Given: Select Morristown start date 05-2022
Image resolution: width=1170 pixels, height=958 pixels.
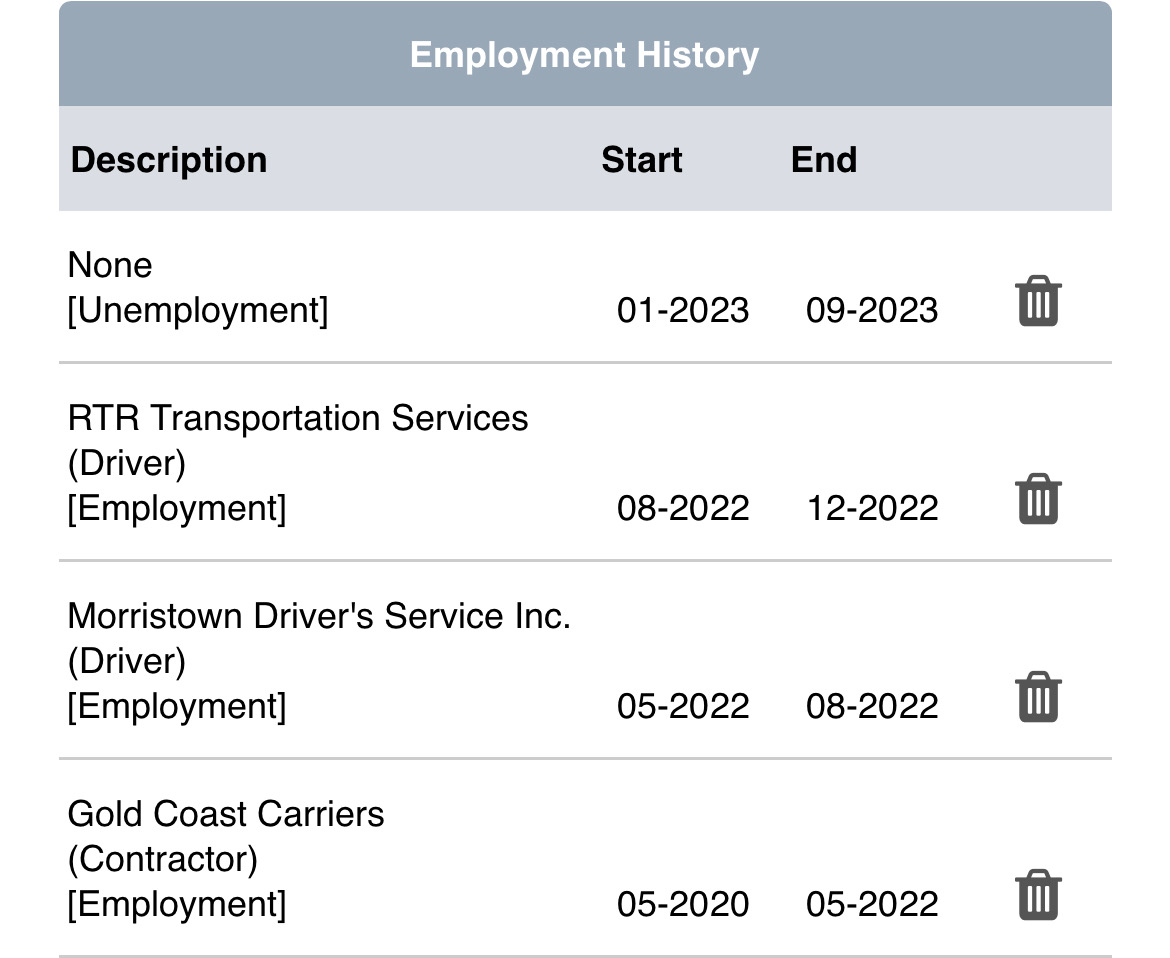Looking at the screenshot, I should point(683,706).
